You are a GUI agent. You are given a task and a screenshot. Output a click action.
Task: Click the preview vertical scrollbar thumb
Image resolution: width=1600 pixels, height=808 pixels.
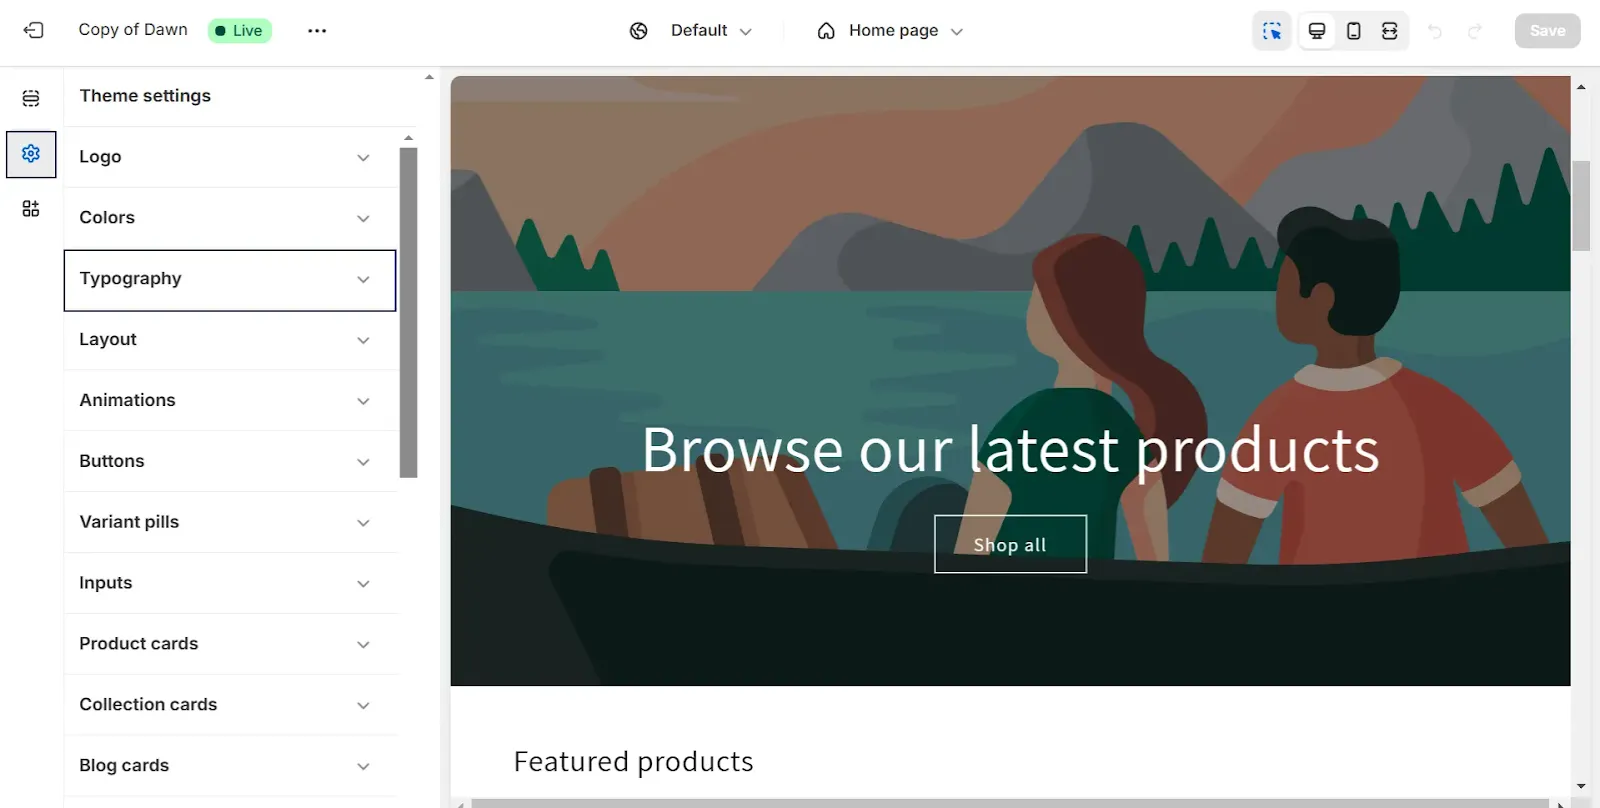tap(1581, 205)
